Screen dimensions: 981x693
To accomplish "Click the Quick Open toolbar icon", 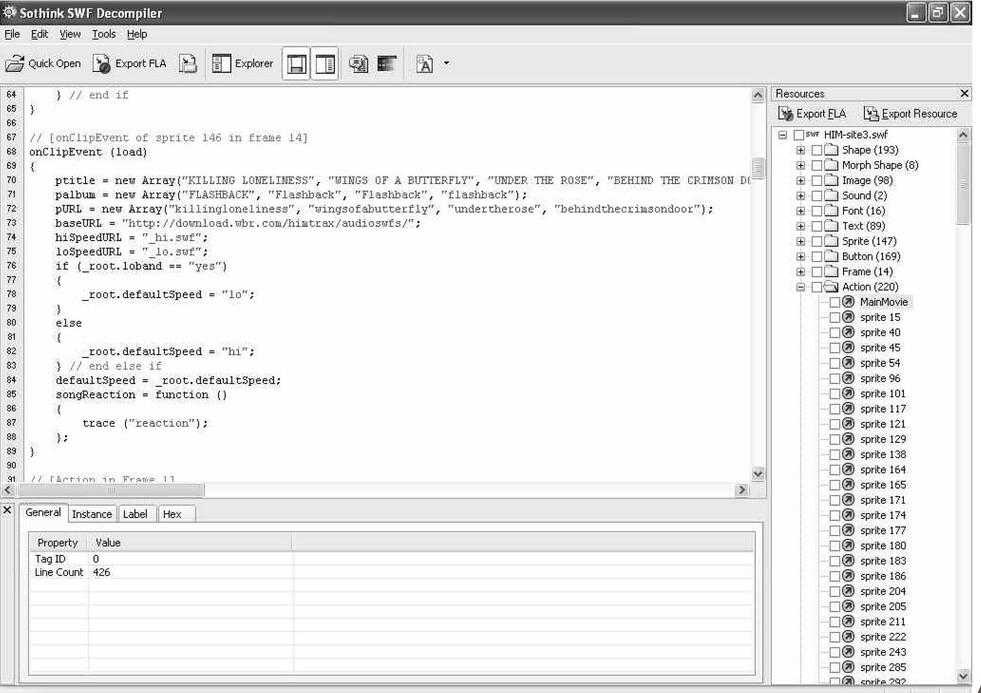I will tap(15, 64).
